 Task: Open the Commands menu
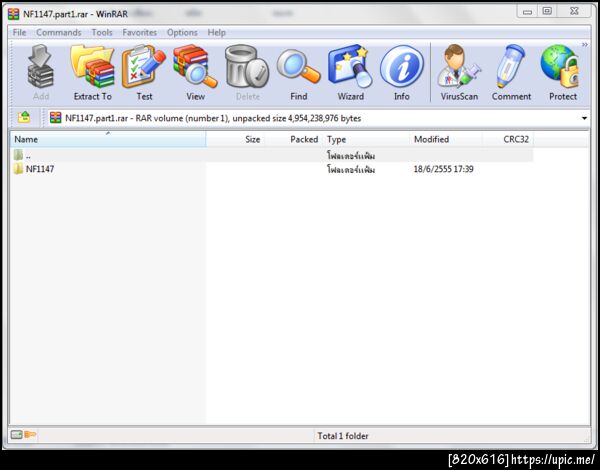click(59, 33)
